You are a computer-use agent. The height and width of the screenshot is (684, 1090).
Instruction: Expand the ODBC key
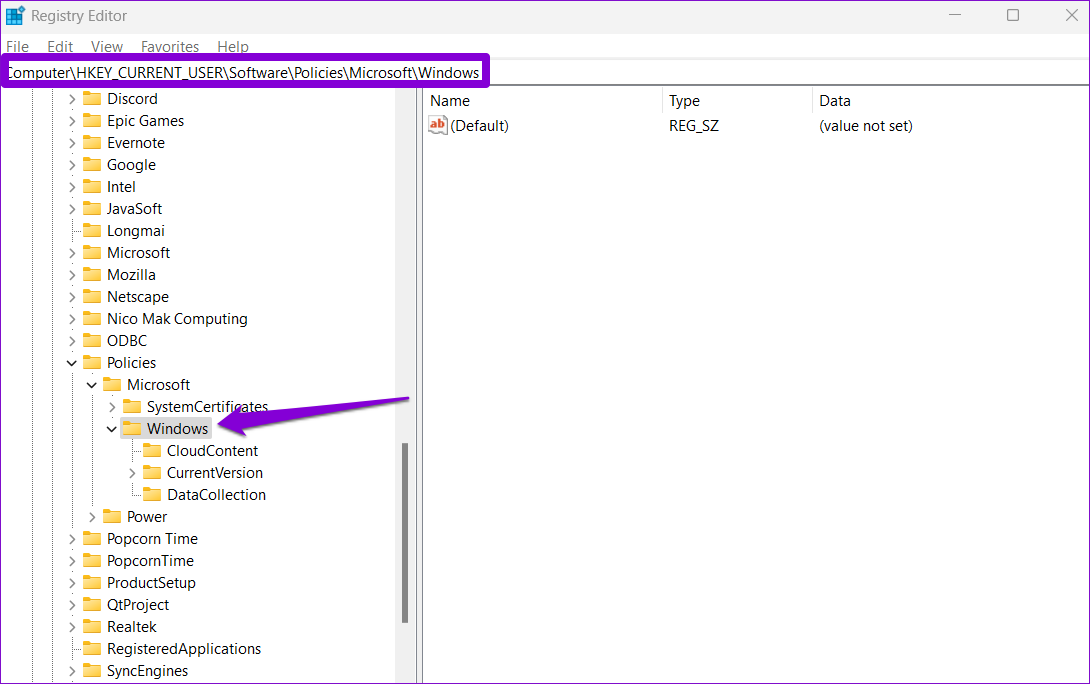click(72, 341)
